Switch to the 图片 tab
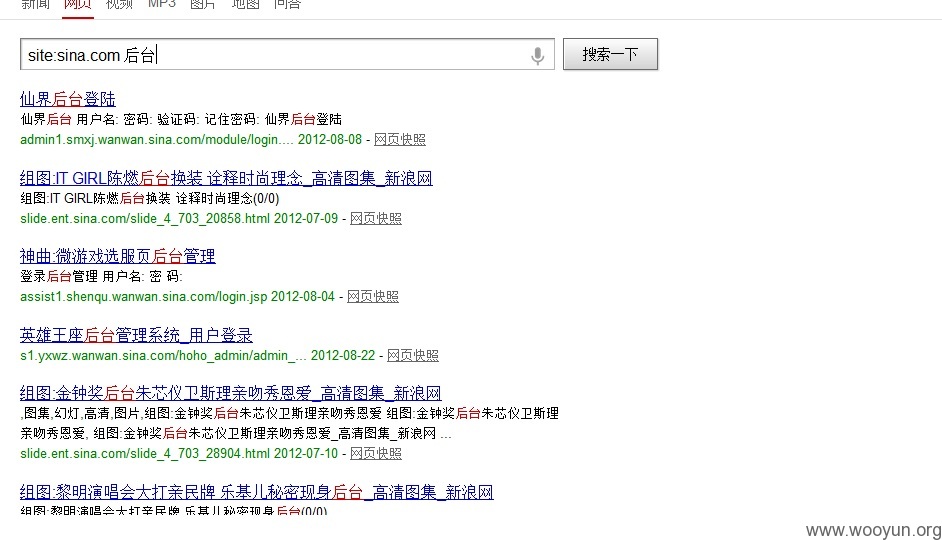This screenshot has width=942, height=540. [x=202, y=4]
